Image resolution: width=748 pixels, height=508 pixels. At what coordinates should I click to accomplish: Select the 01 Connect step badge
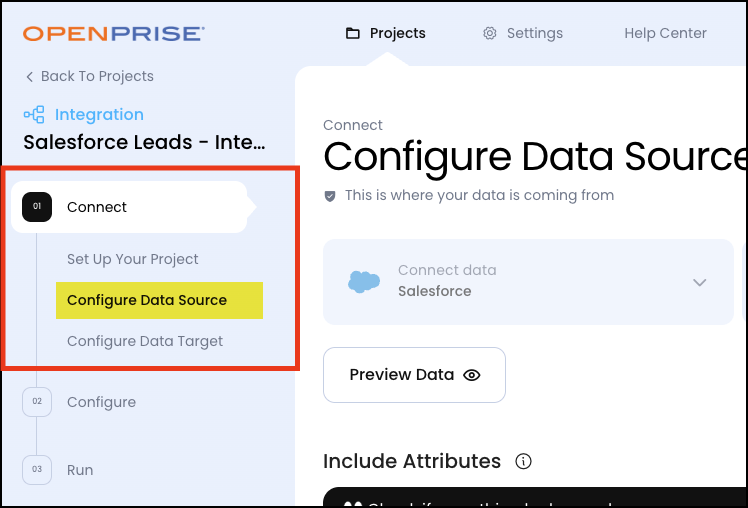(x=37, y=207)
